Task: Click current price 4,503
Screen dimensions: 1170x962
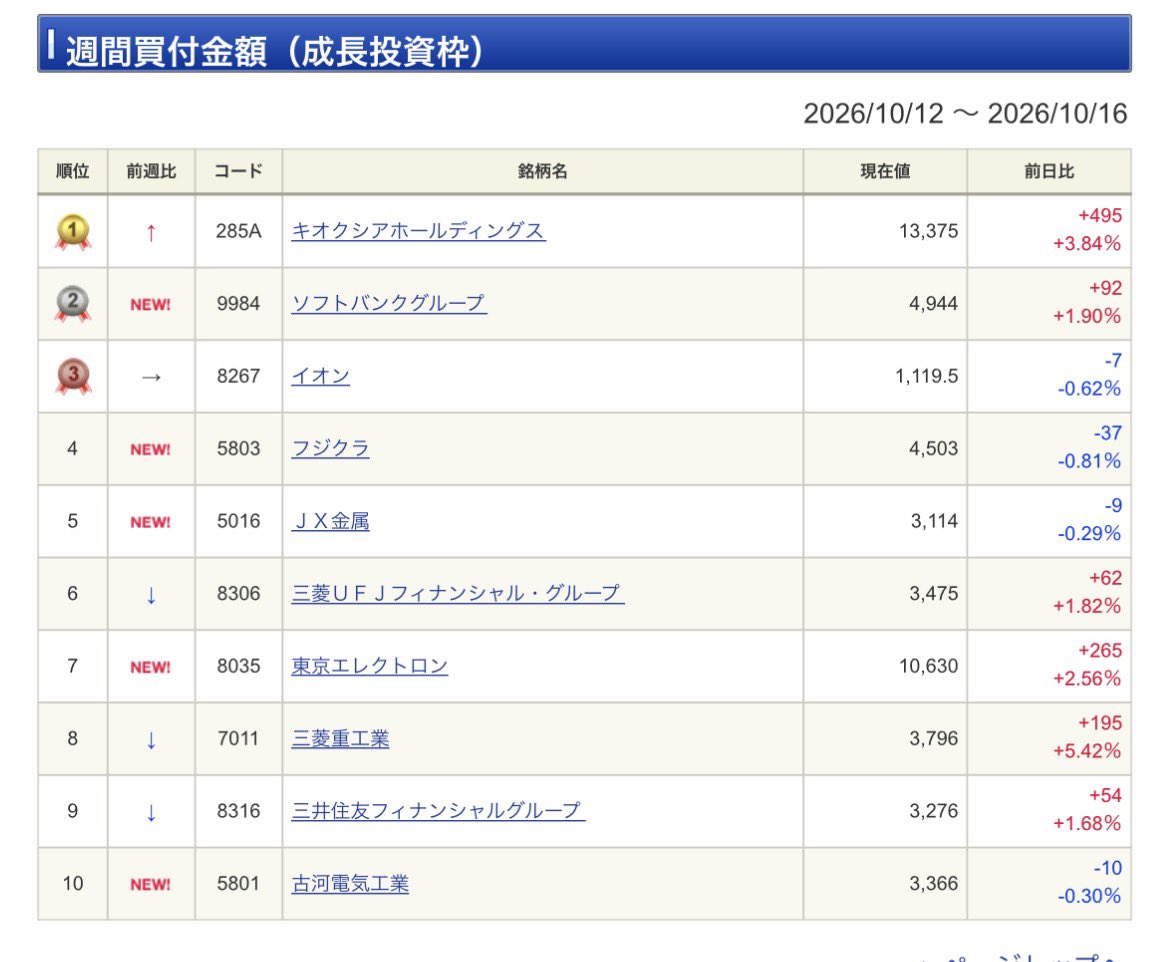Action: coord(933,449)
